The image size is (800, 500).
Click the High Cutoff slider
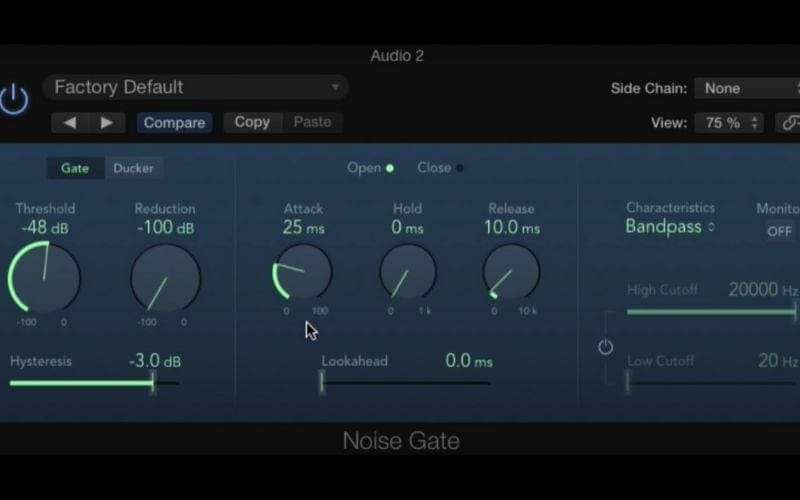pyautogui.click(x=712, y=312)
